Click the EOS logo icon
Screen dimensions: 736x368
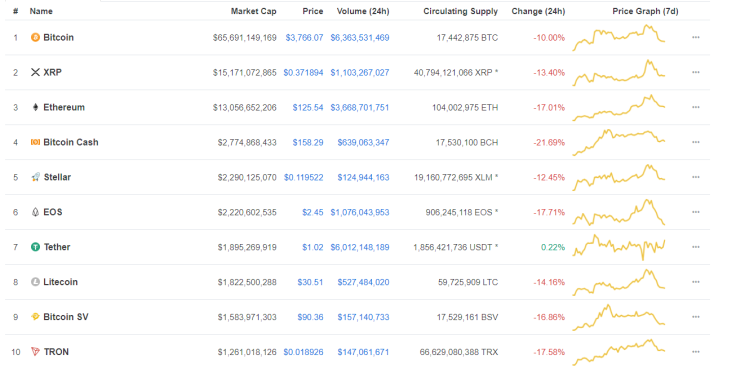pyautogui.click(x=35, y=212)
